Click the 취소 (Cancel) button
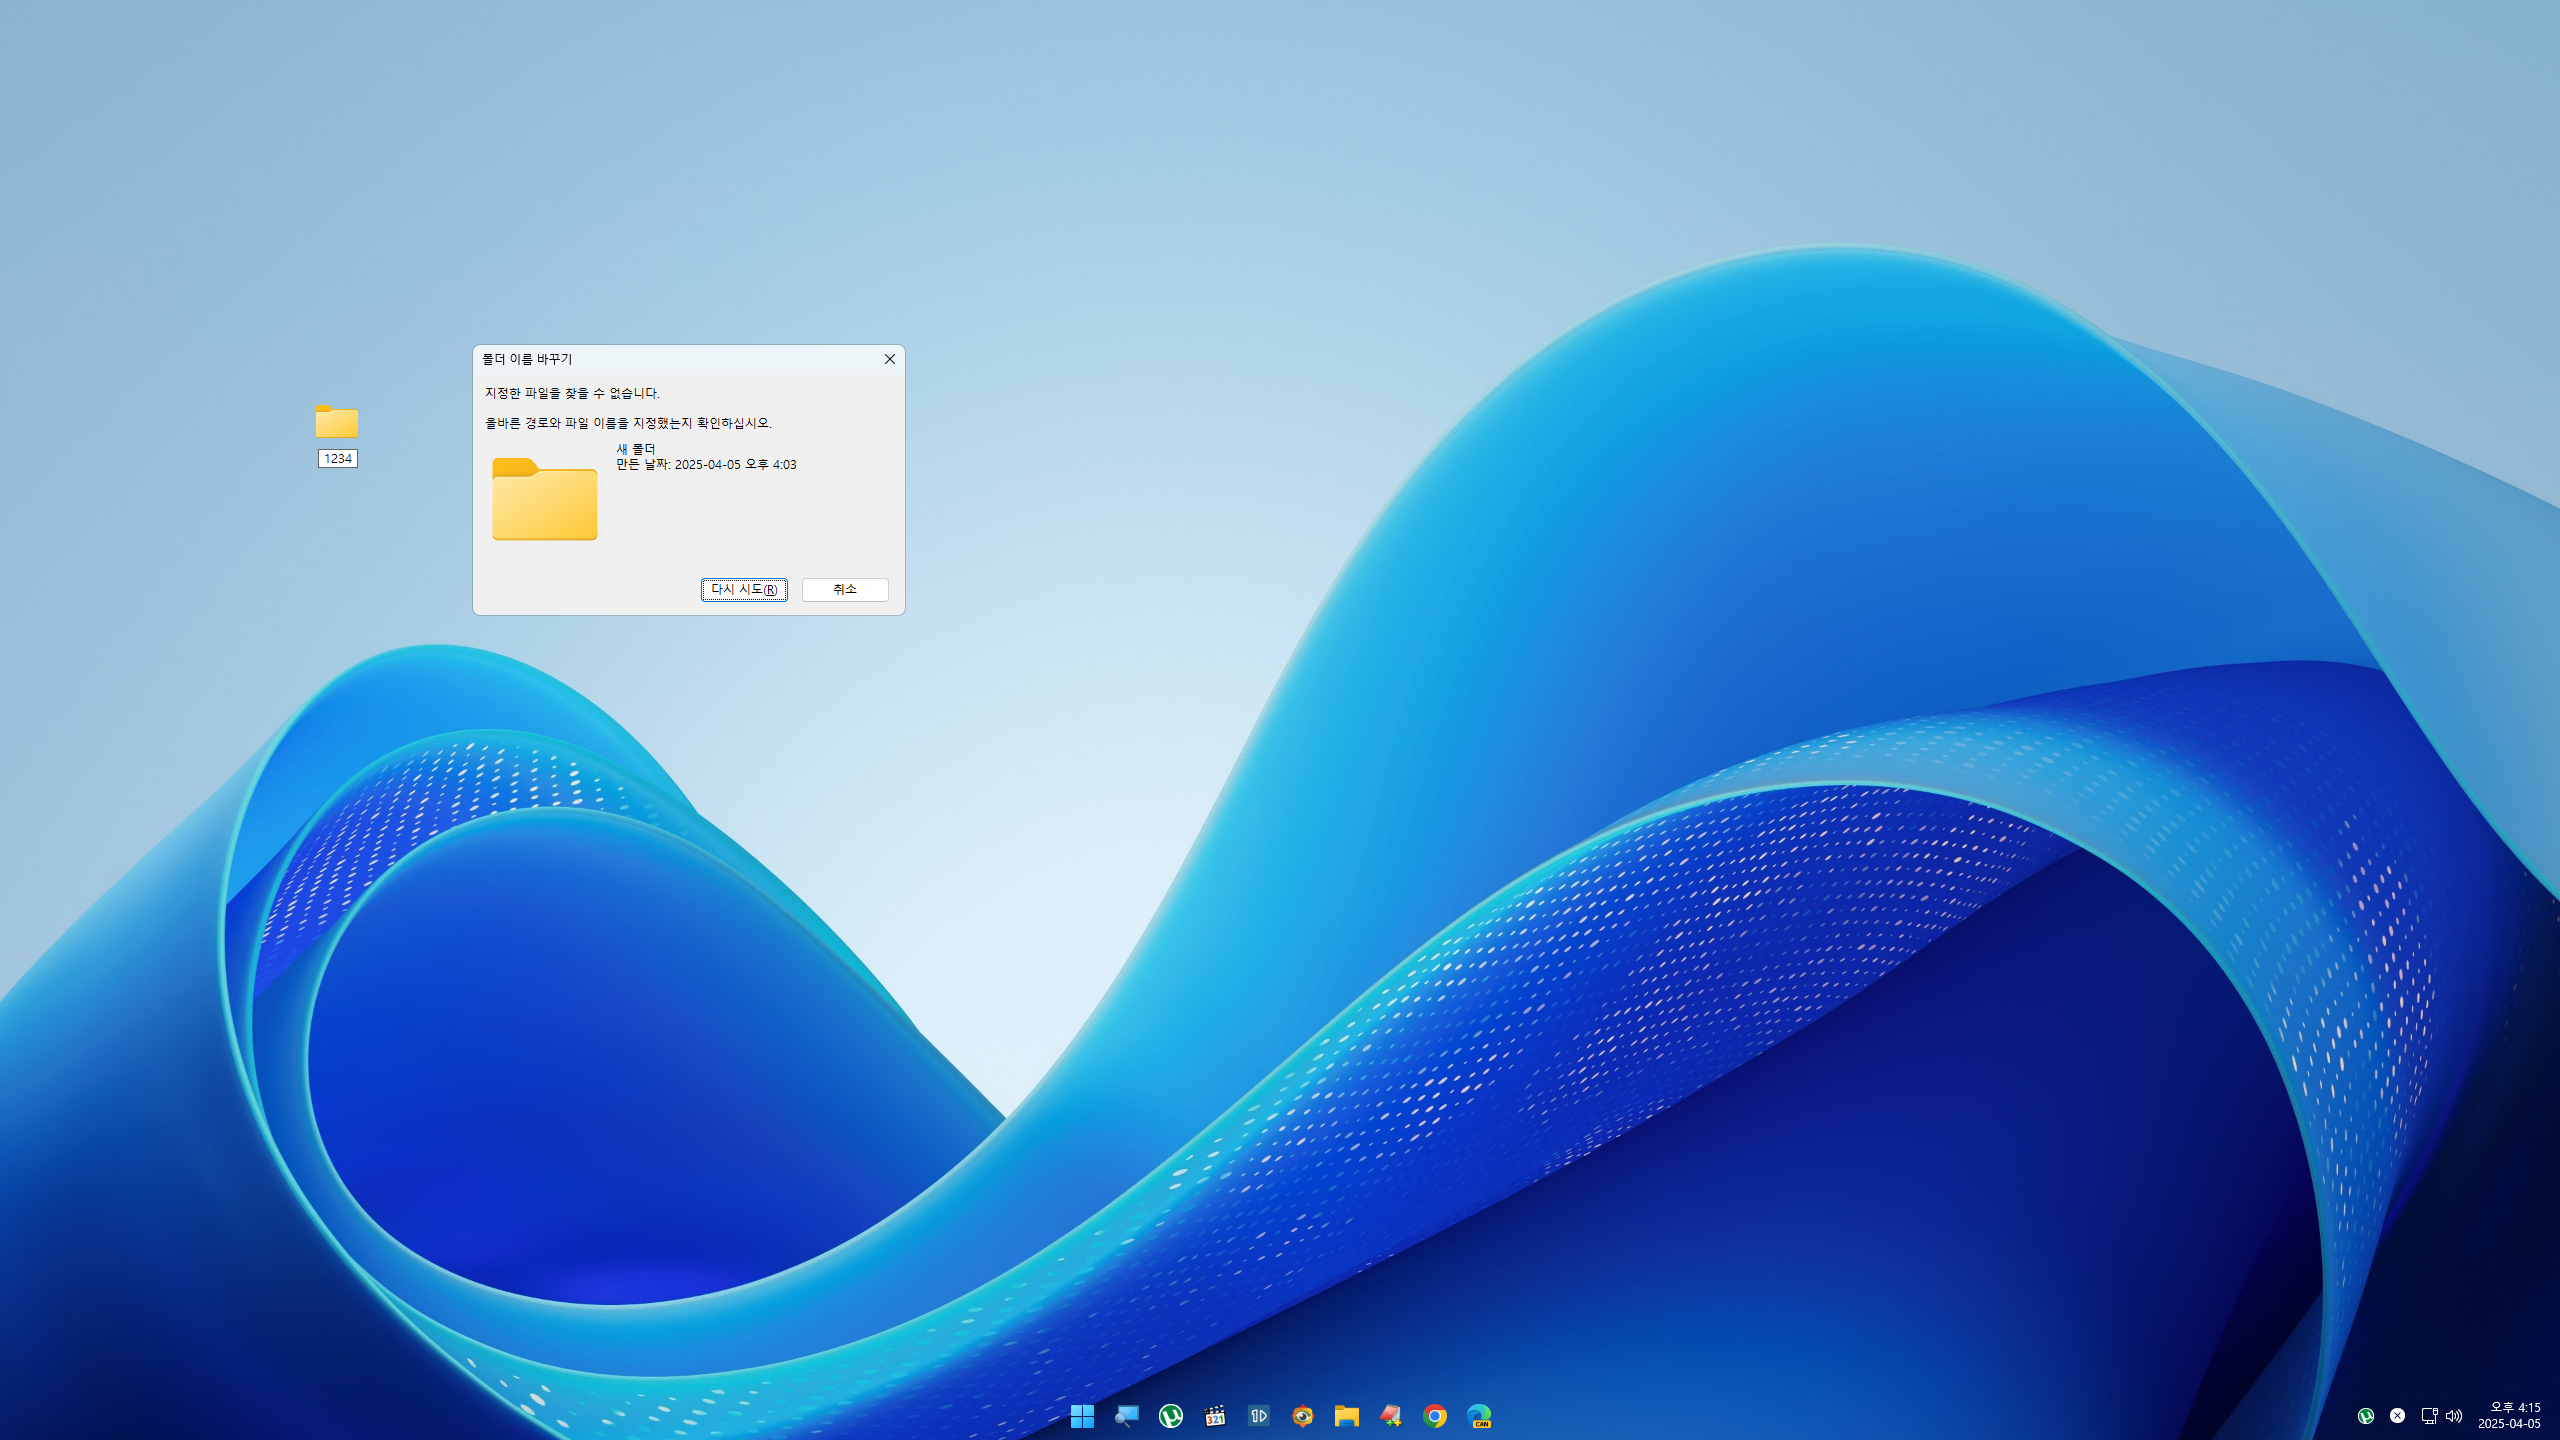Screen dimensions: 2560x1440 [845, 590]
